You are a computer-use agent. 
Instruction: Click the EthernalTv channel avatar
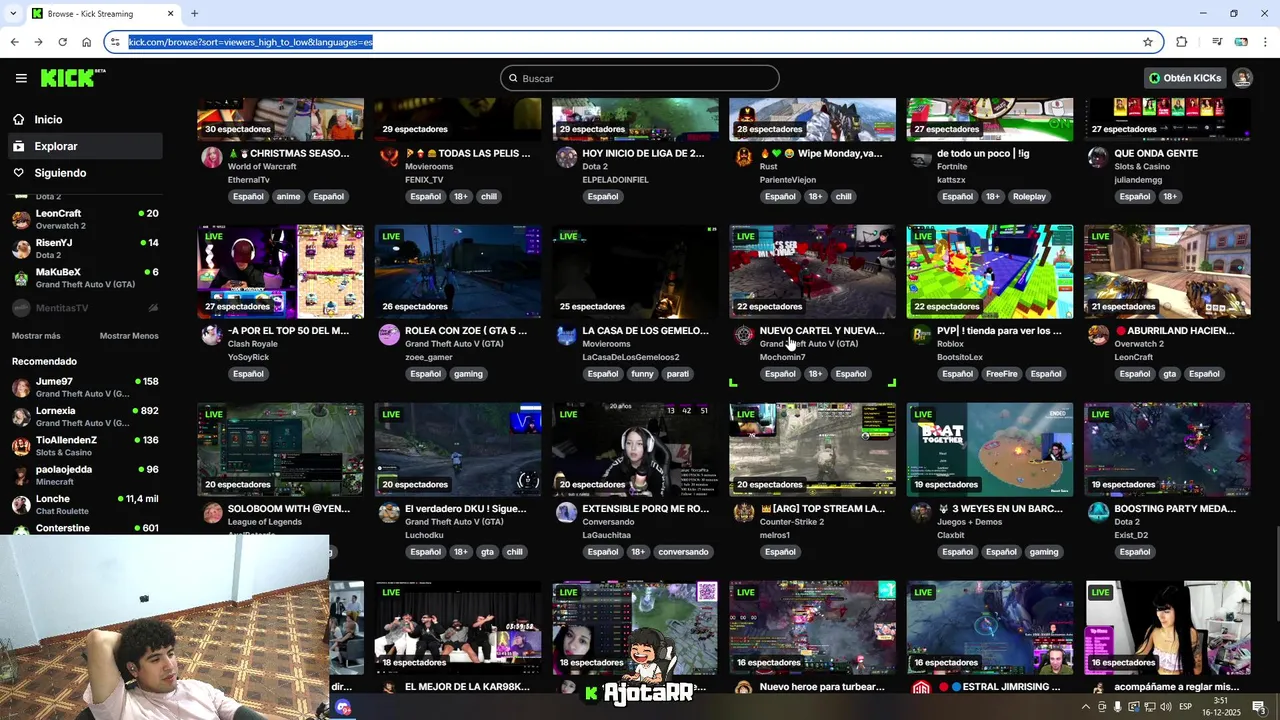(x=212, y=157)
